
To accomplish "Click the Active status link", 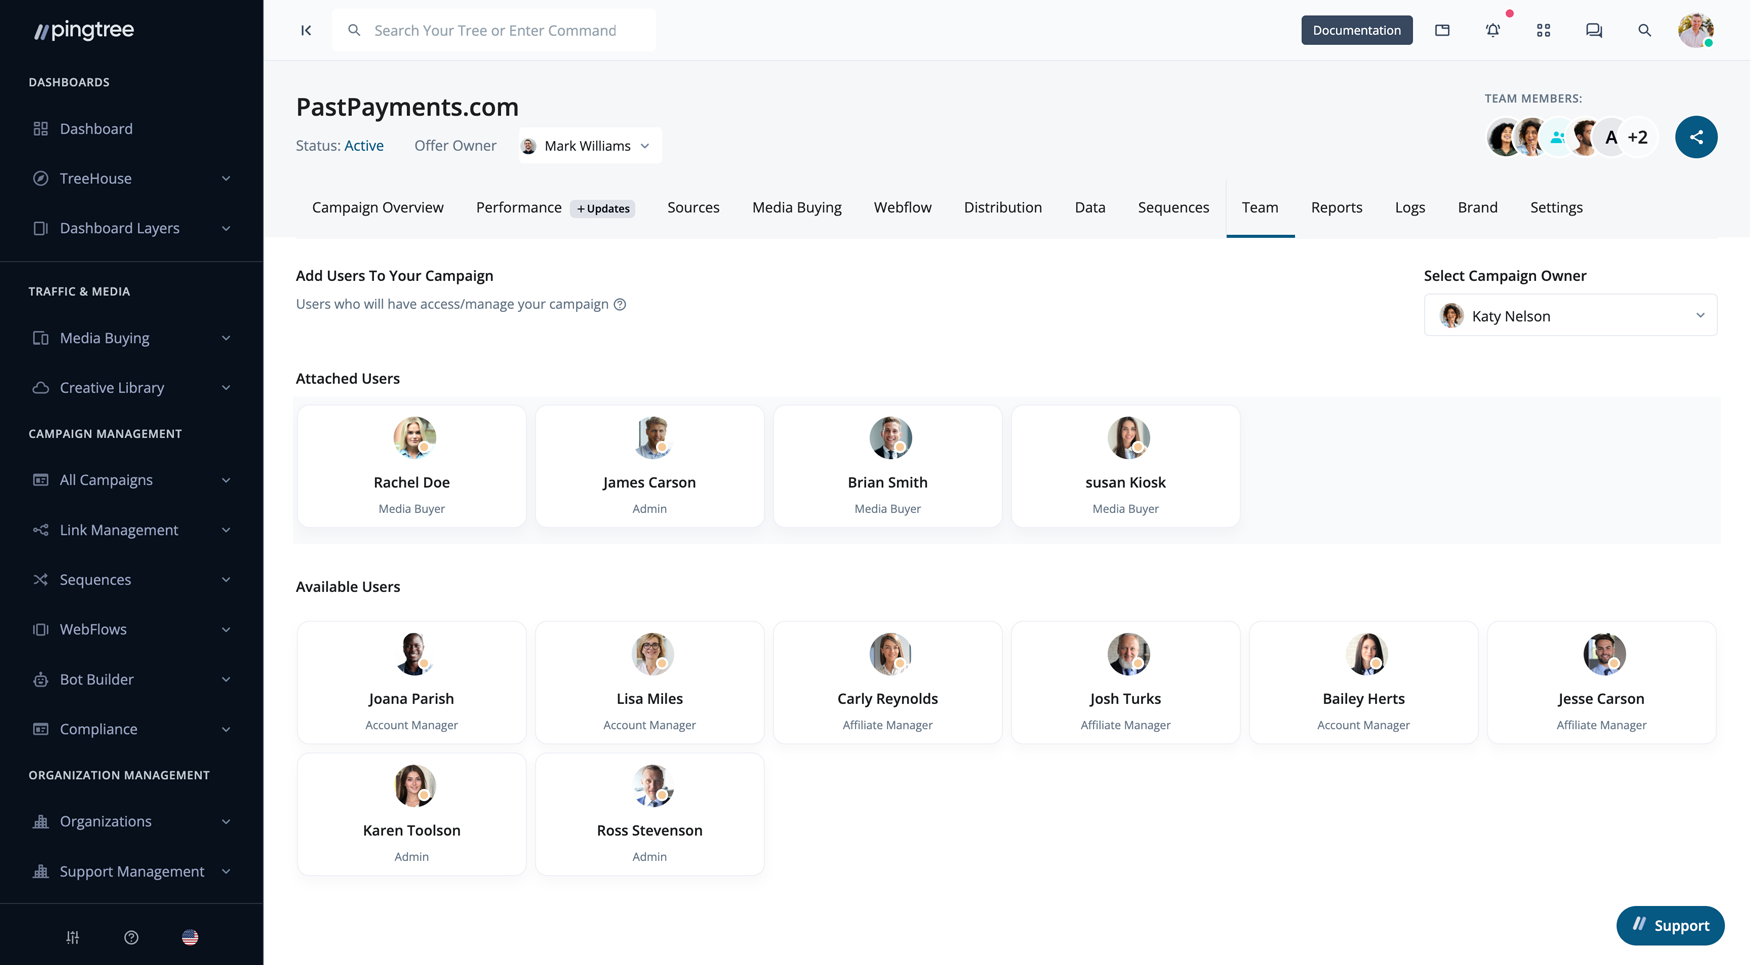I will (x=364, y=146).
